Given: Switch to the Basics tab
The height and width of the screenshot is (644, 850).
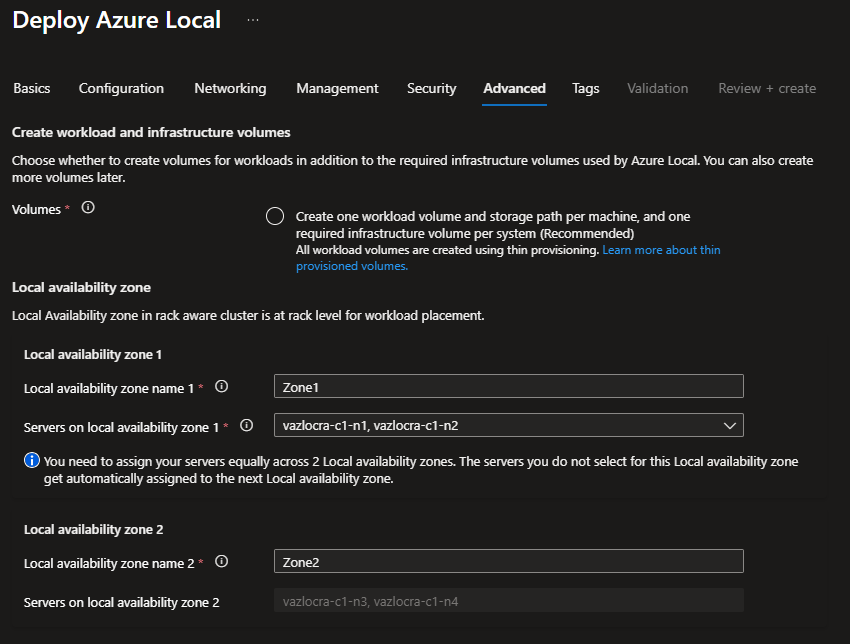Looking at the screenshot, I should [x=32, y=88].
